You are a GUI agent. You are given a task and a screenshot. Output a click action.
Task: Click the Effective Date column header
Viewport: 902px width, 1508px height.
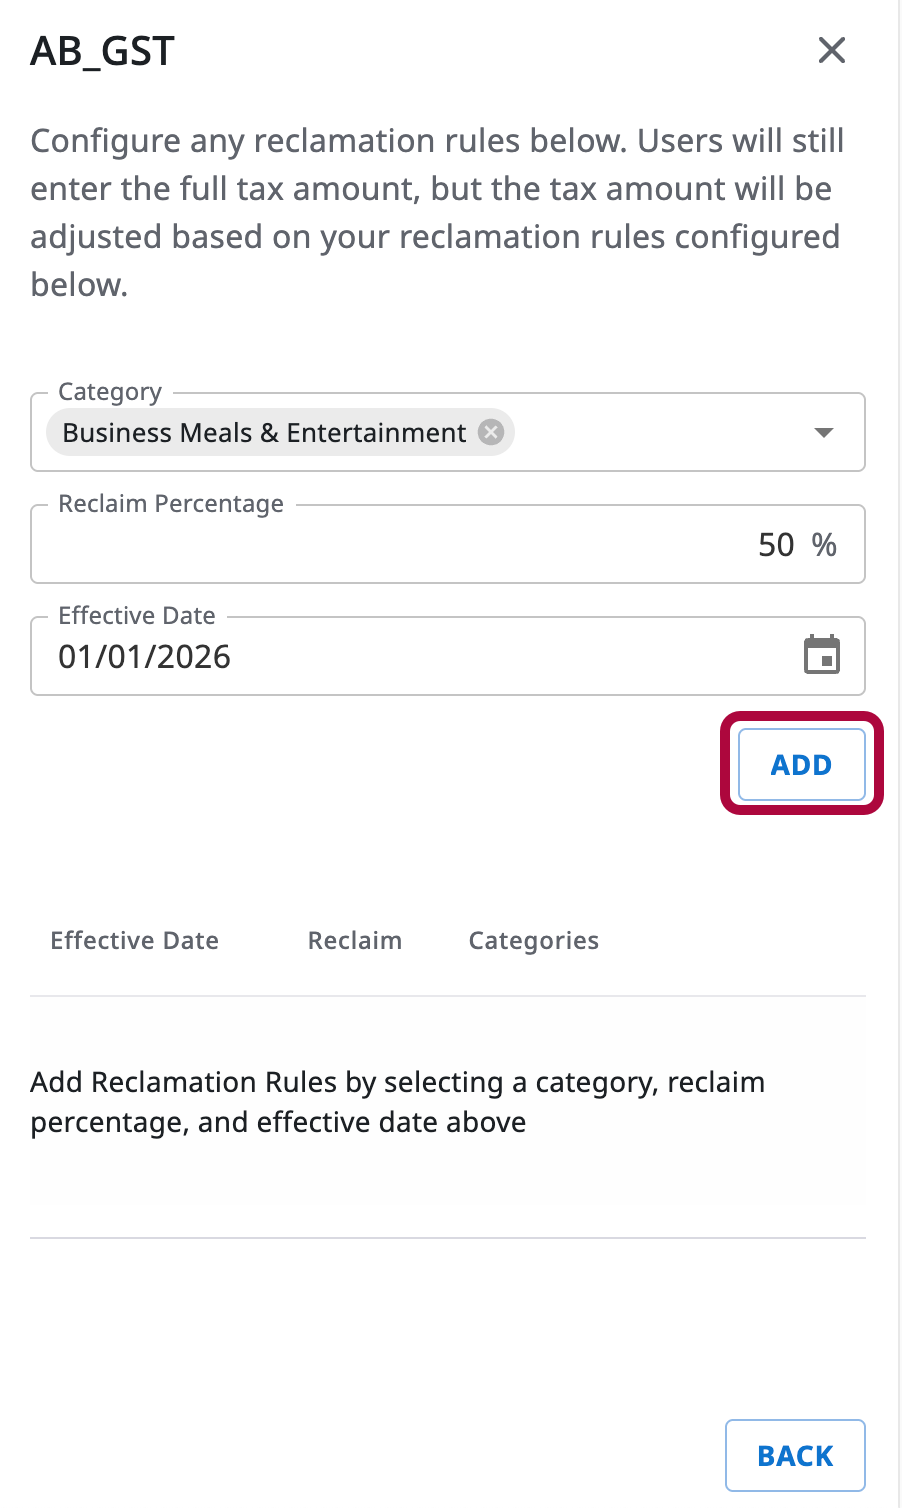[x=135, y=941]
